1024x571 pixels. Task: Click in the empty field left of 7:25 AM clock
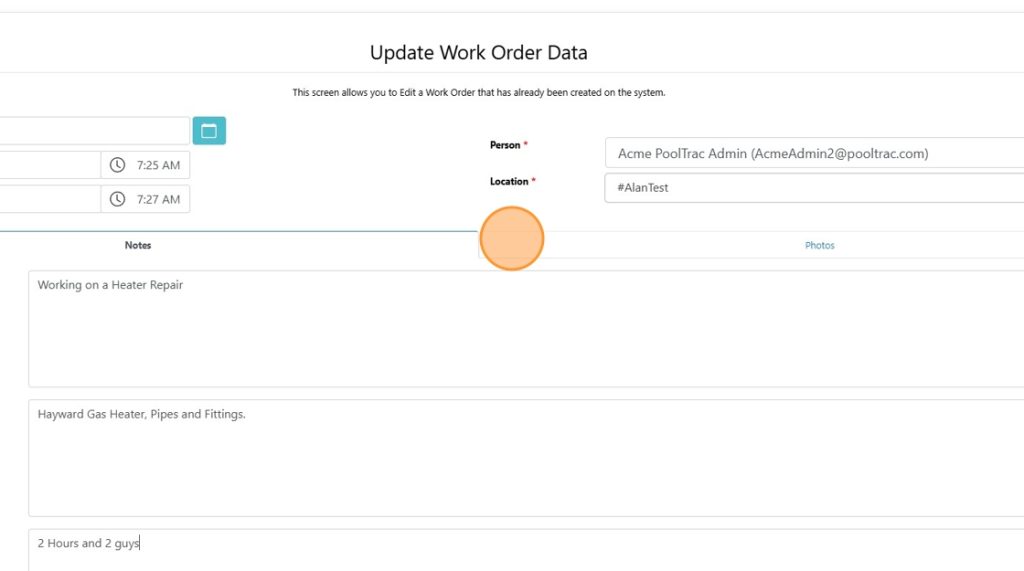tap(48, 165)
